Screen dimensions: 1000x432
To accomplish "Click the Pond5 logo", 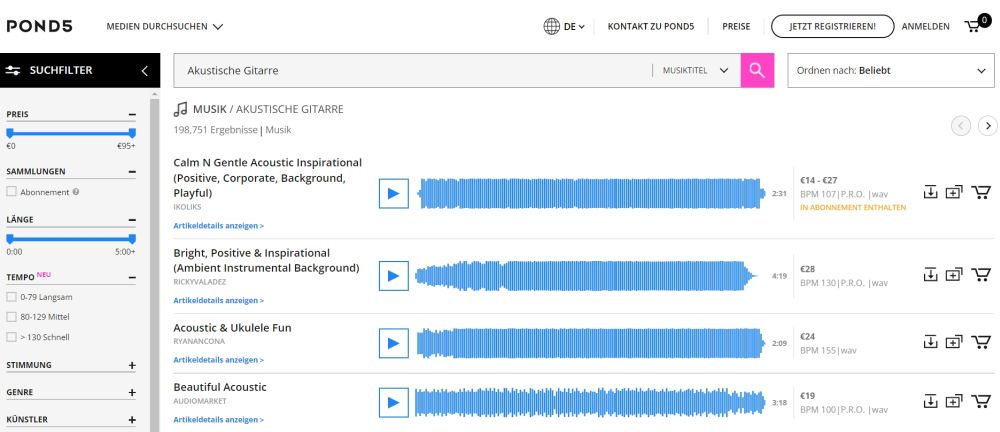I will [x=40, y=26].
